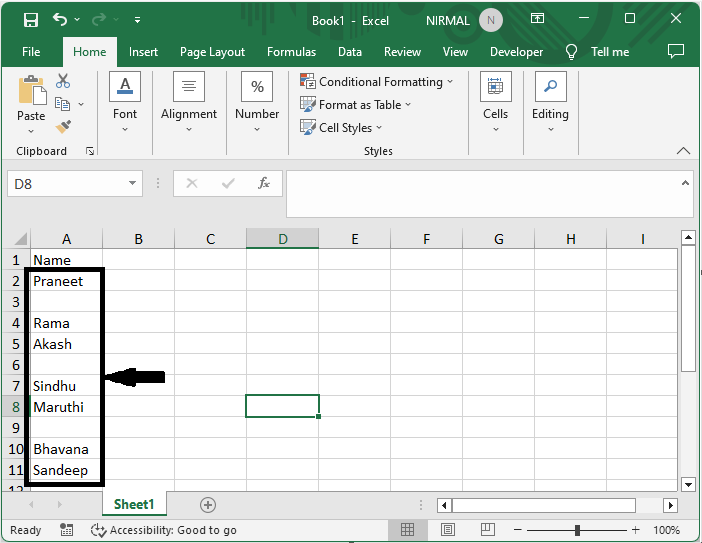Click Accessibility: Good to go status
Screen dimensions: 702x543
tap(164, 530)
